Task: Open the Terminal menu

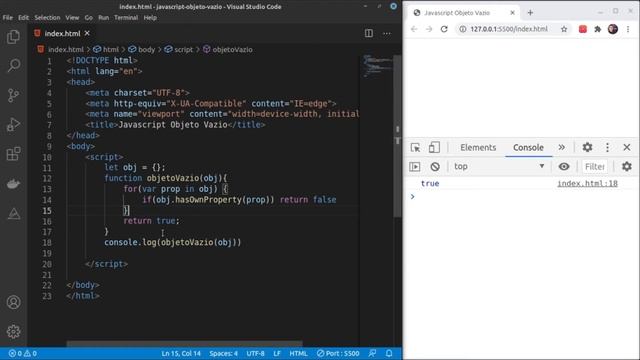Action: 126,18
